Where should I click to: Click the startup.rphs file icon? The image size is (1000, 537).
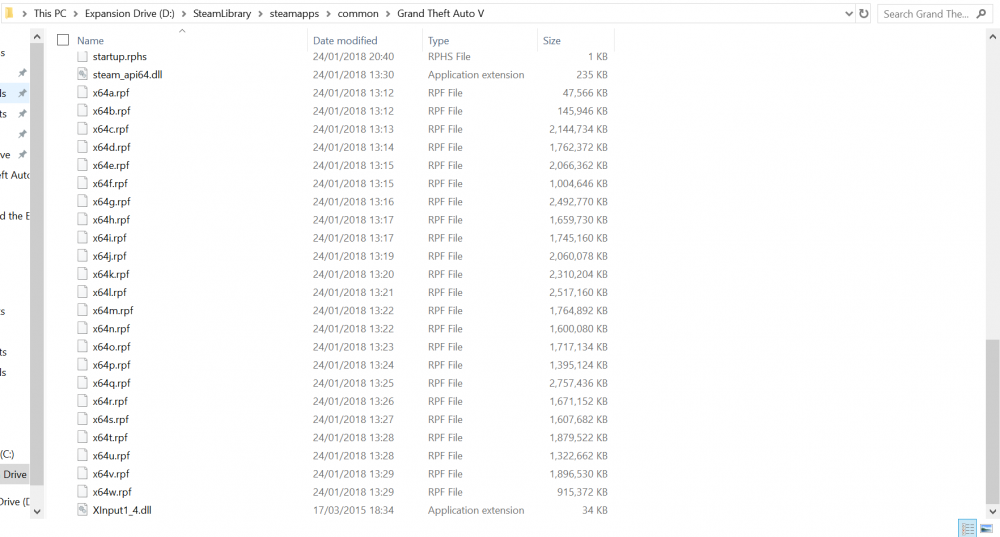[x=82, y=56]
